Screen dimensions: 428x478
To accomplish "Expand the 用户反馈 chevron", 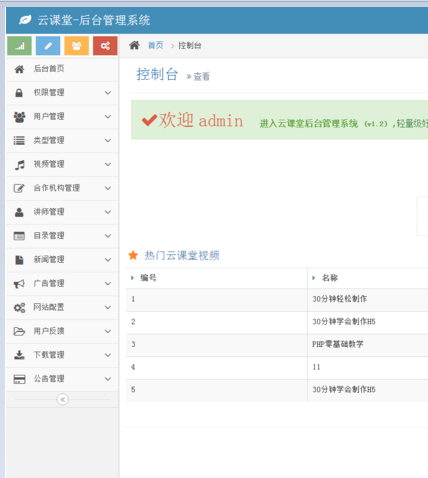I will 108,331.
